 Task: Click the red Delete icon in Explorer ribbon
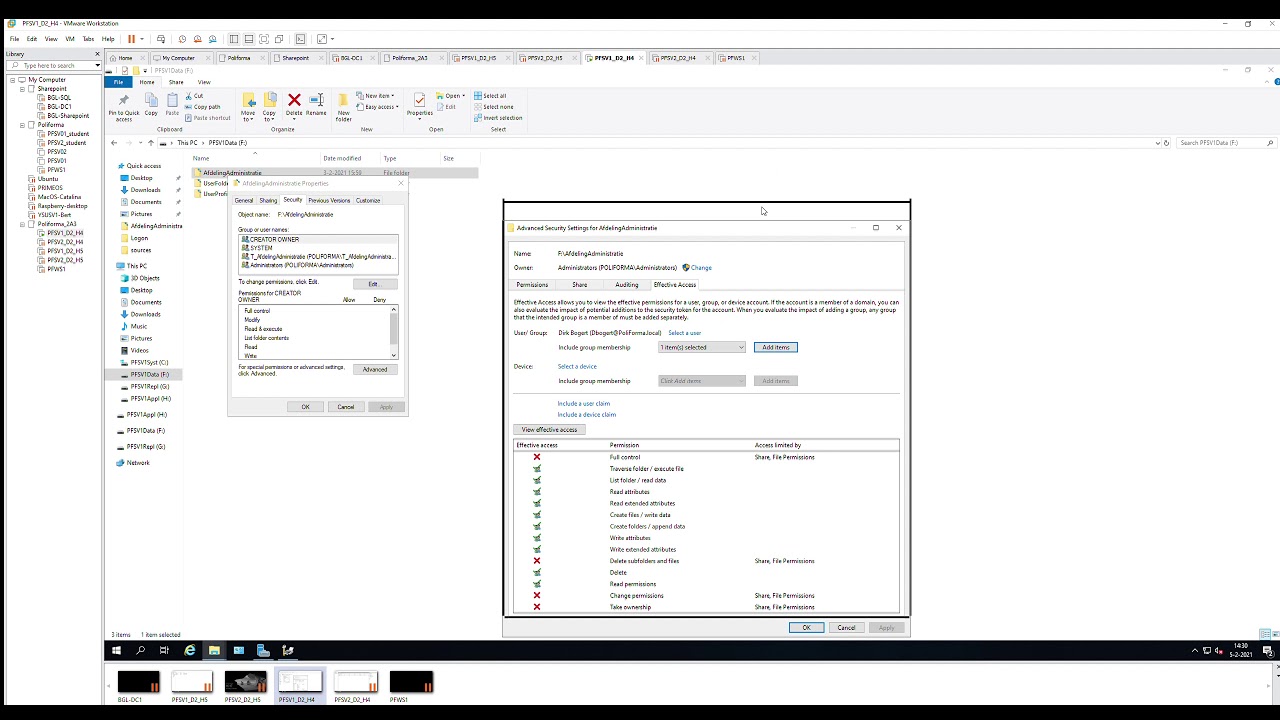pyautogui.click(x=294, y=105)
